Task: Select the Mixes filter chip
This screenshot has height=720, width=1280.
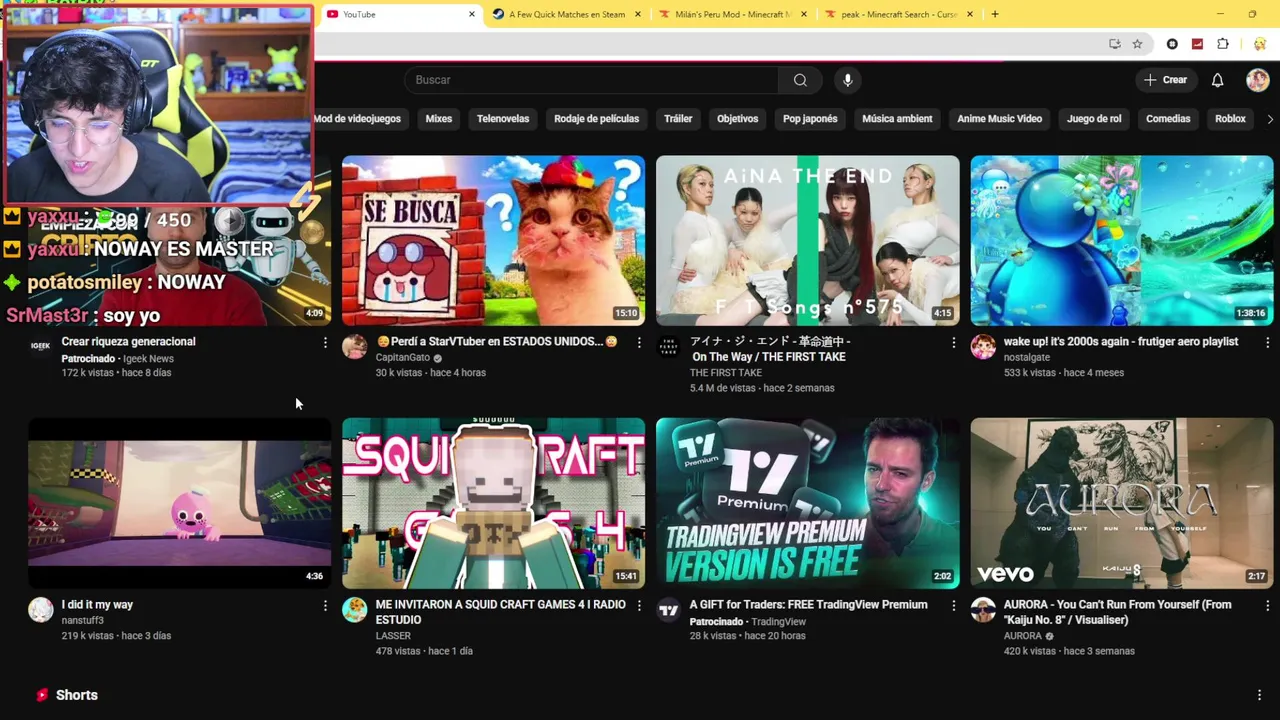Action: [x=439, y=119]
